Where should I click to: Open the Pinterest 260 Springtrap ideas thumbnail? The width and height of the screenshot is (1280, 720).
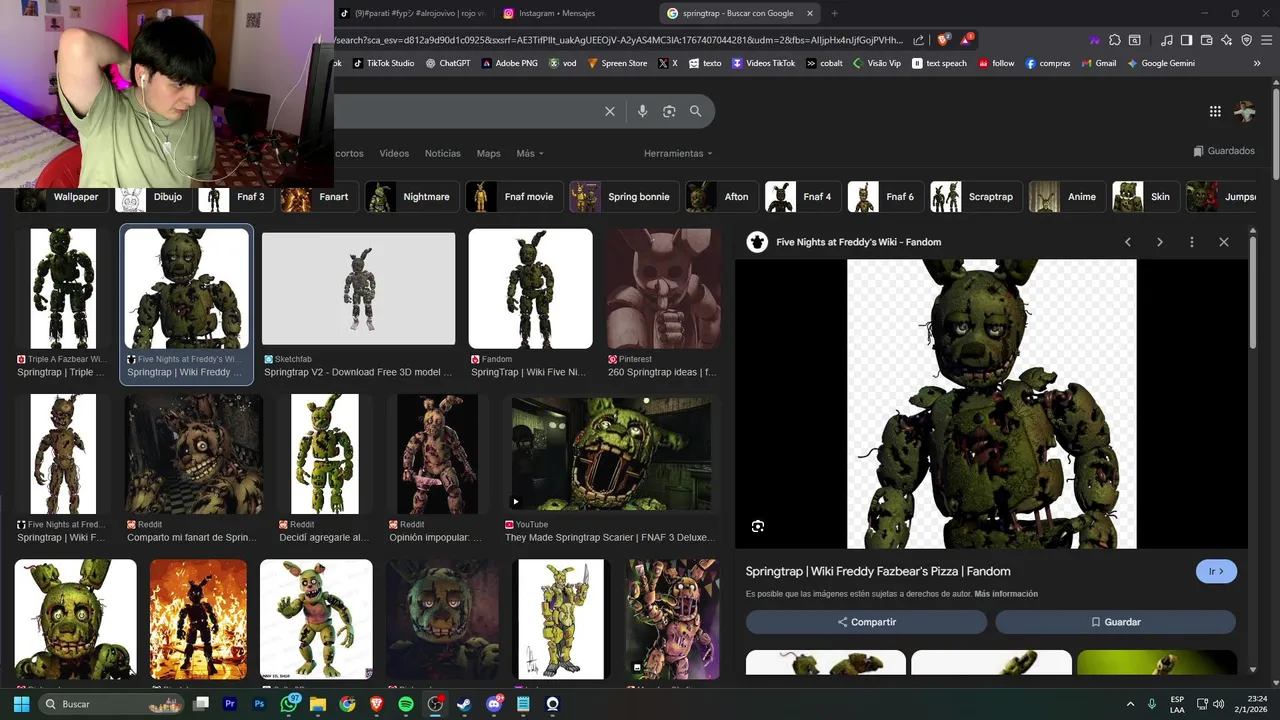[x=664, y=289]
